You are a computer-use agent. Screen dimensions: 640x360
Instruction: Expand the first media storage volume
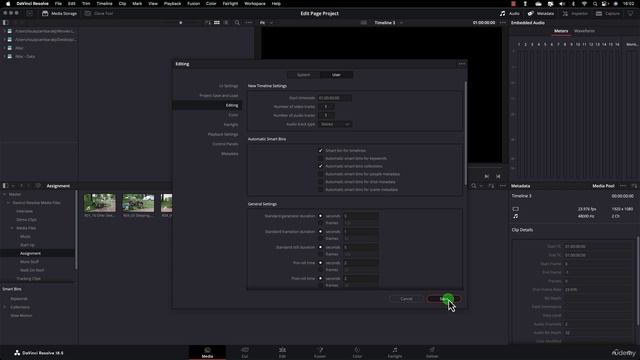[4, 31]
